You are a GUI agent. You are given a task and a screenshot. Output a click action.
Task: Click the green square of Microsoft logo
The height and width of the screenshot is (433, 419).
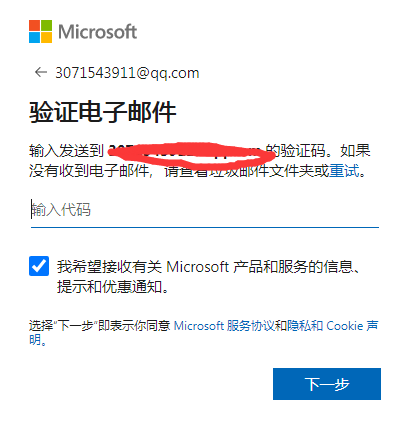(47, 25)
